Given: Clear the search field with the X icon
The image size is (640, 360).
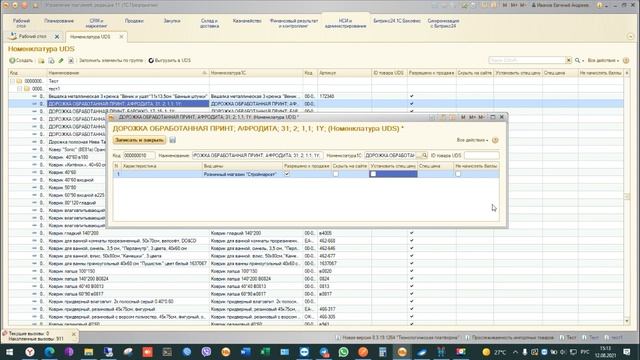Looking at the screenshot, I should point(568,60).
